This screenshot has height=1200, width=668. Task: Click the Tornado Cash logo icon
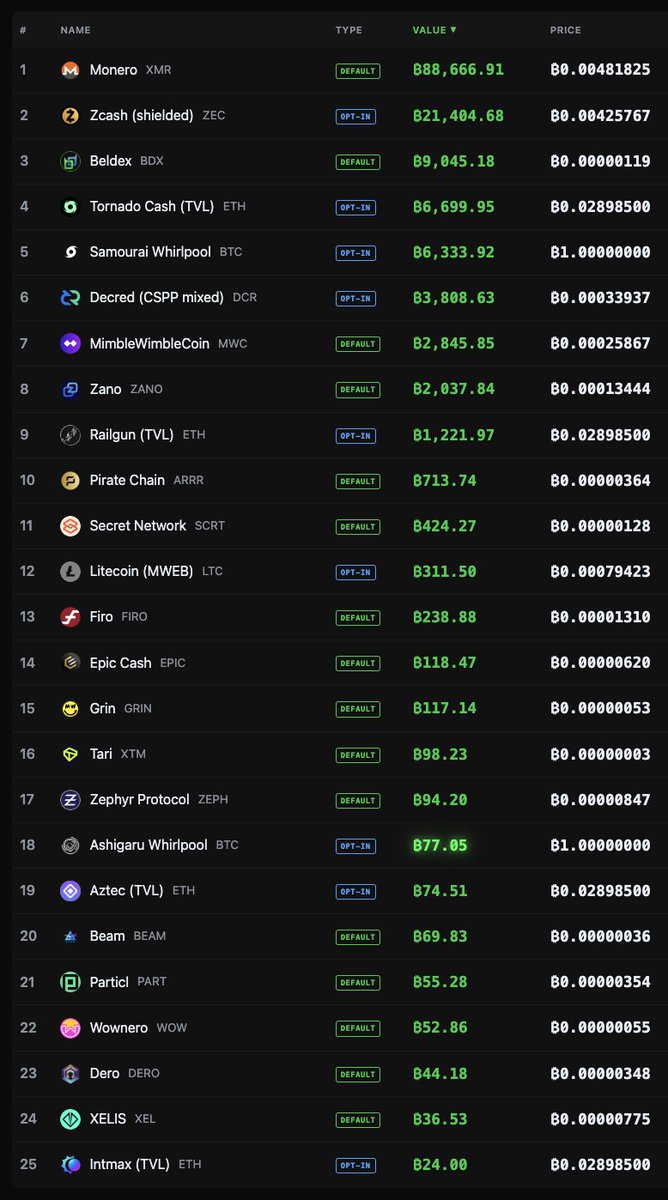[70, 207]
